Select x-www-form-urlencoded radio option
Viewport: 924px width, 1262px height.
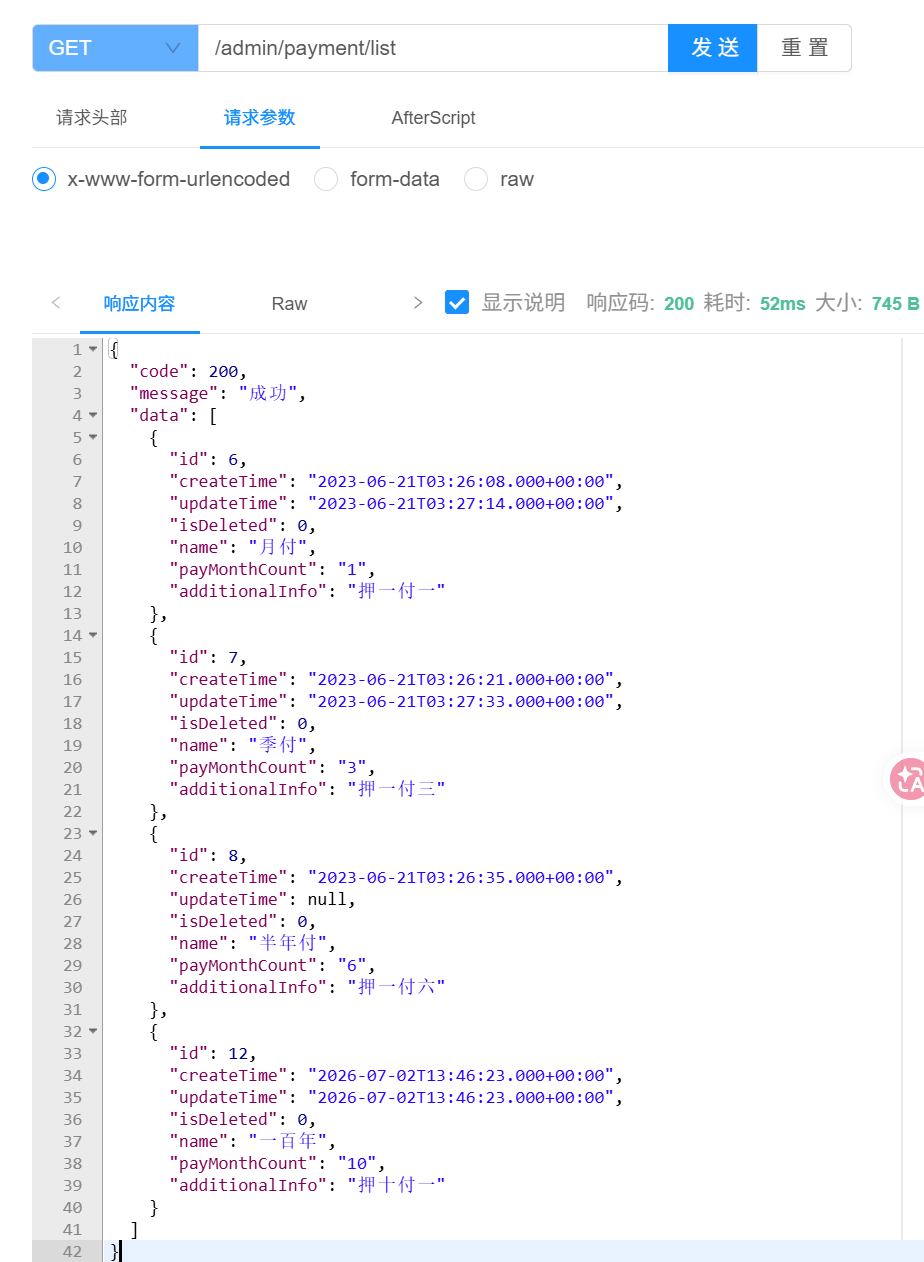click(43, 179)
